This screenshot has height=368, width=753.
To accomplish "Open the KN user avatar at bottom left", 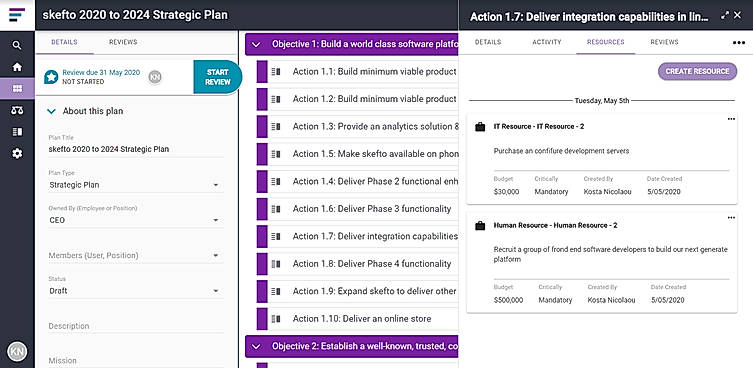I will (17, 352).
